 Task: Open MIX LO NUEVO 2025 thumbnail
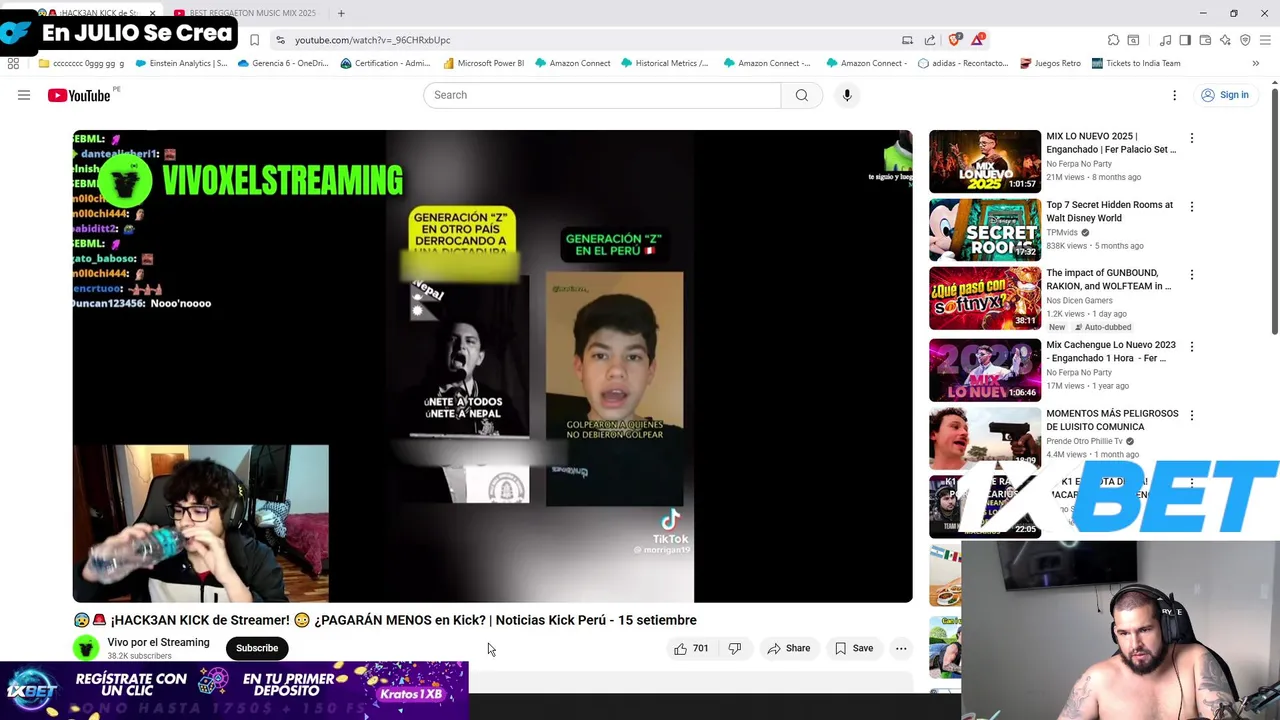[985, 161]
